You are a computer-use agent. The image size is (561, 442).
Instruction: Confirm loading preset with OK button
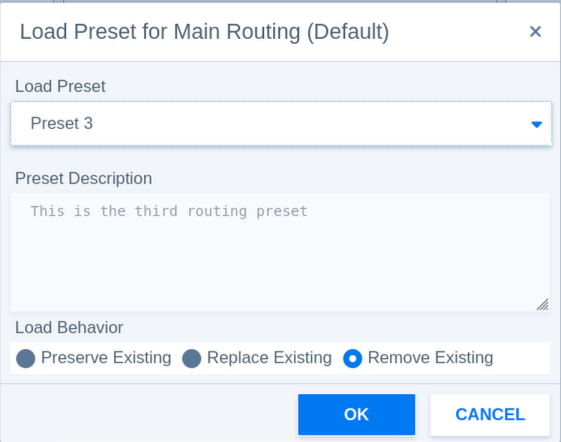[356, 414]
